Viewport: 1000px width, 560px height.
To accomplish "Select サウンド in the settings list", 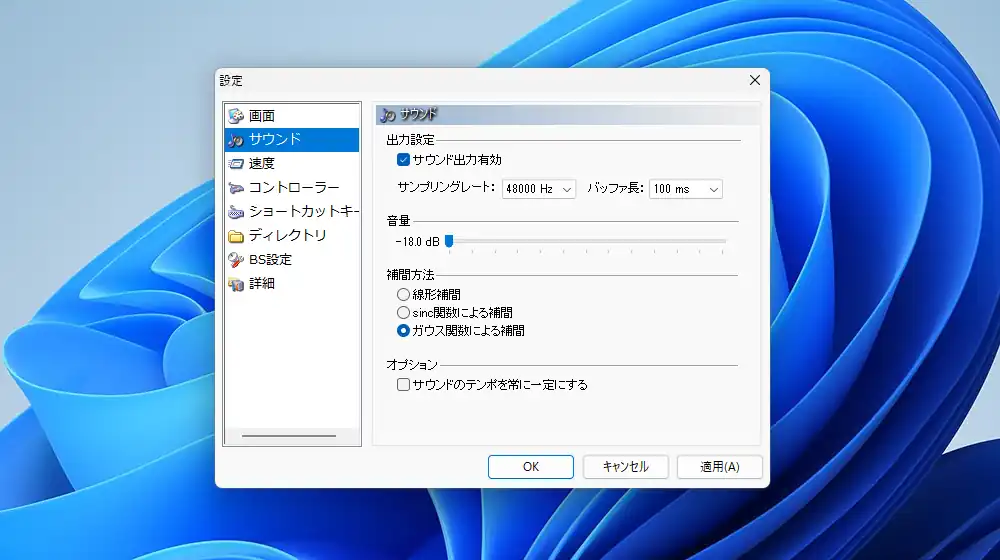I will (292, 140).
